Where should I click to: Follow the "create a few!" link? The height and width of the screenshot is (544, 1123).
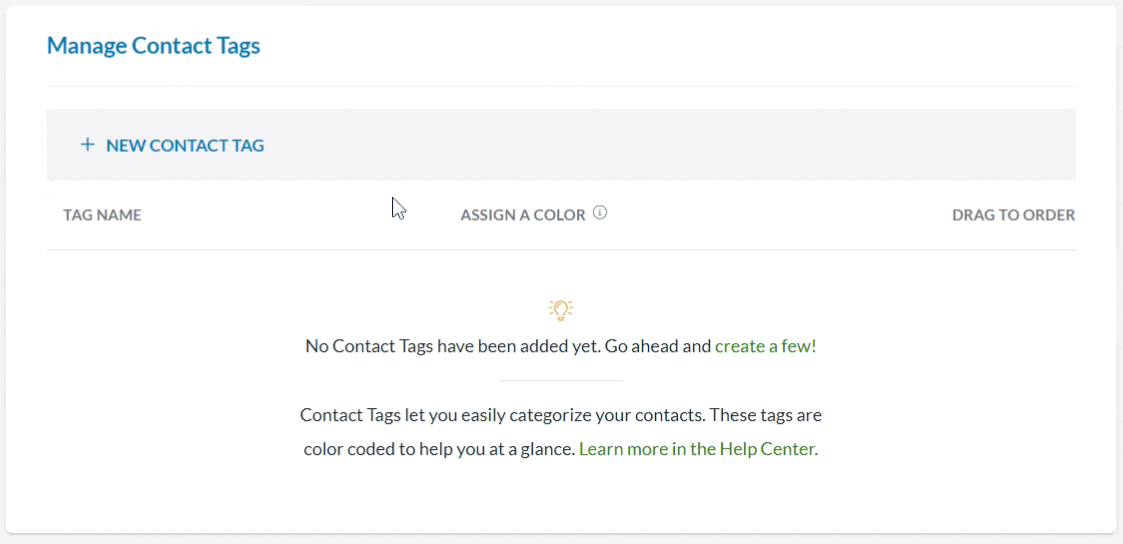pyautogui.click(x=765, y=347)
